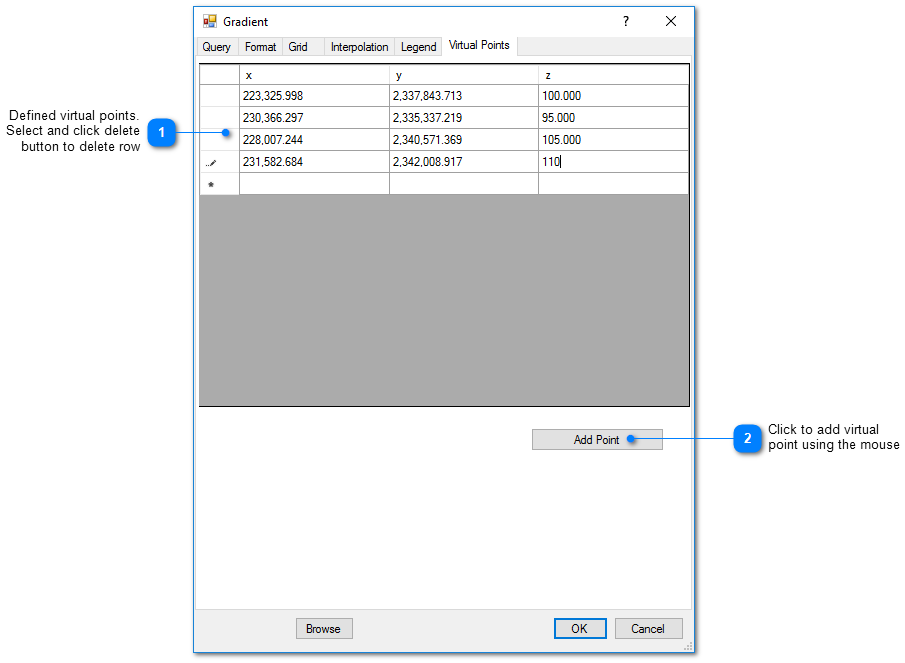Confirm the dialog with OK
Screen dimensions: 905x663
point(580,628)
